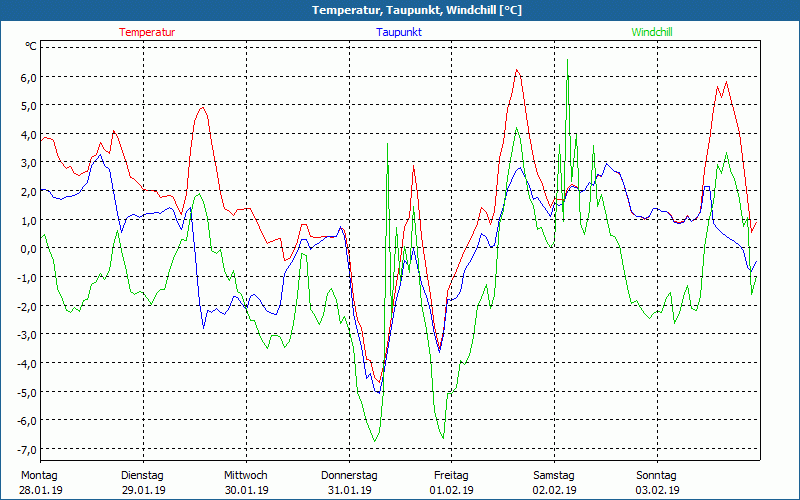Click the 03.02.19 date label

click(x=658, y=490)
